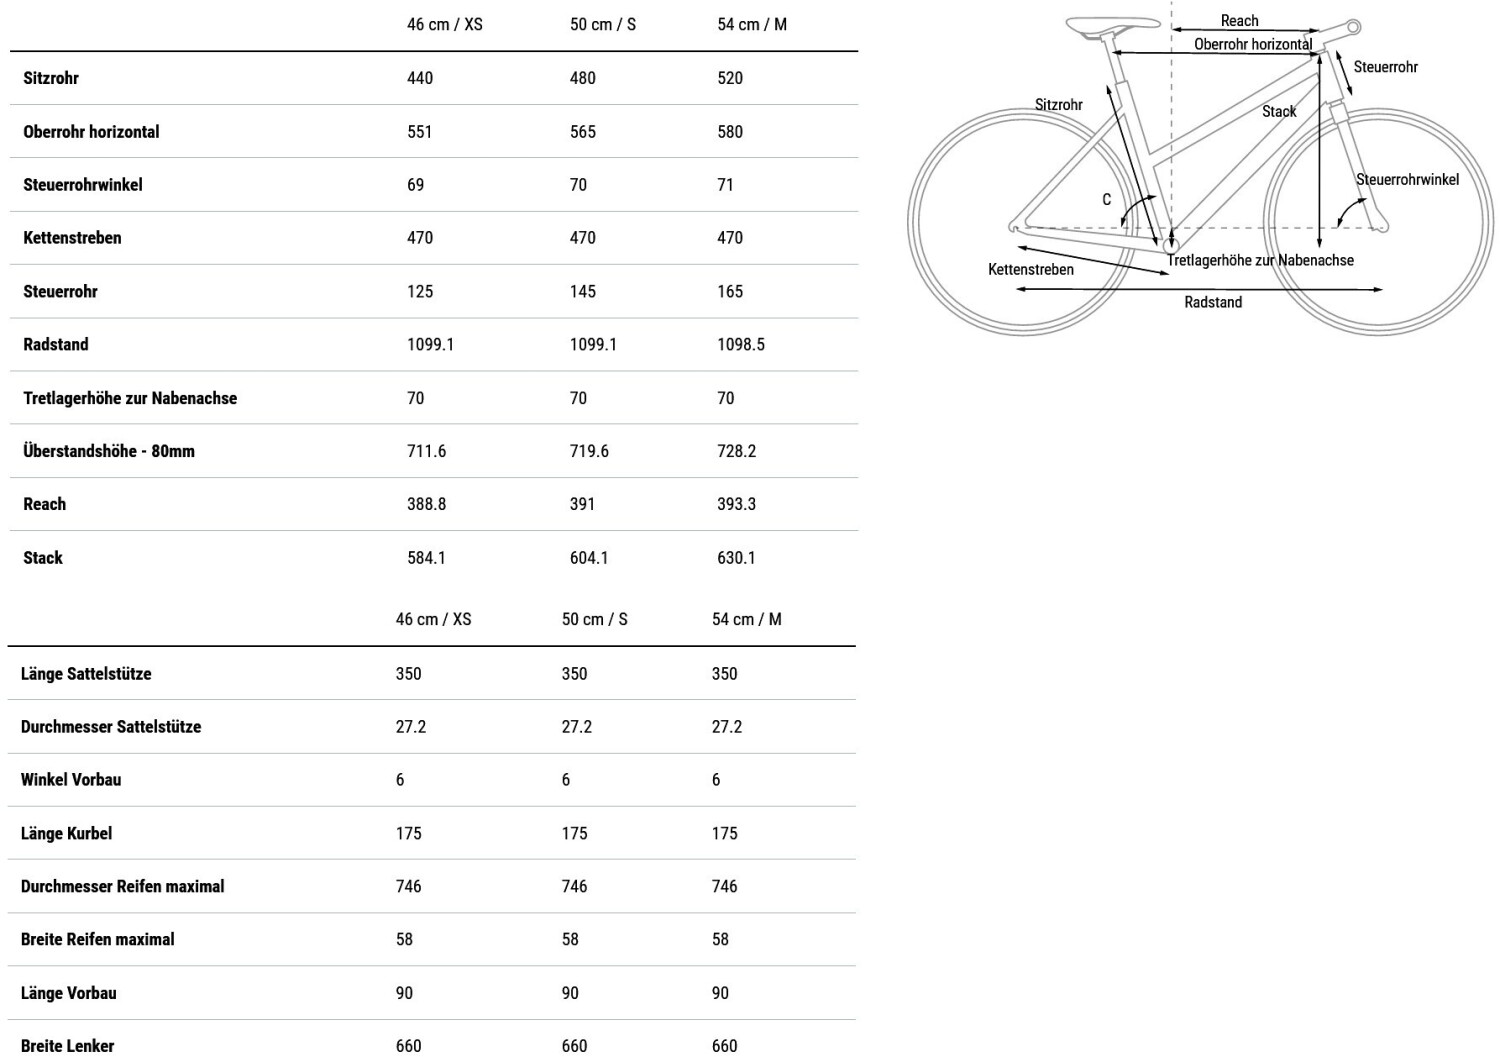Screen dimensions: 1500x1057
Task: Click the Länge Sattelstütze row label
Action: click(x=86, y=674)
